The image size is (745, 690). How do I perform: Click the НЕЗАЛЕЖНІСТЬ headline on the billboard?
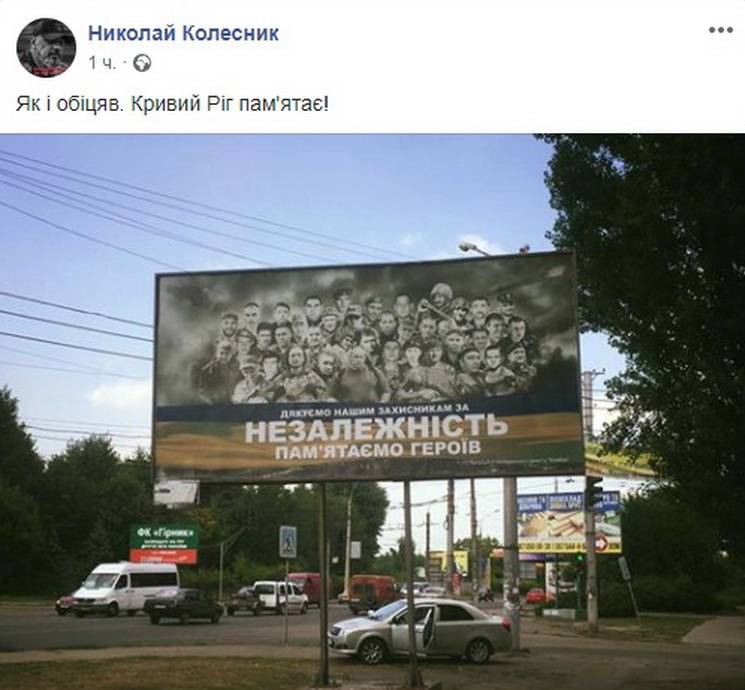(x=376, y=427)
